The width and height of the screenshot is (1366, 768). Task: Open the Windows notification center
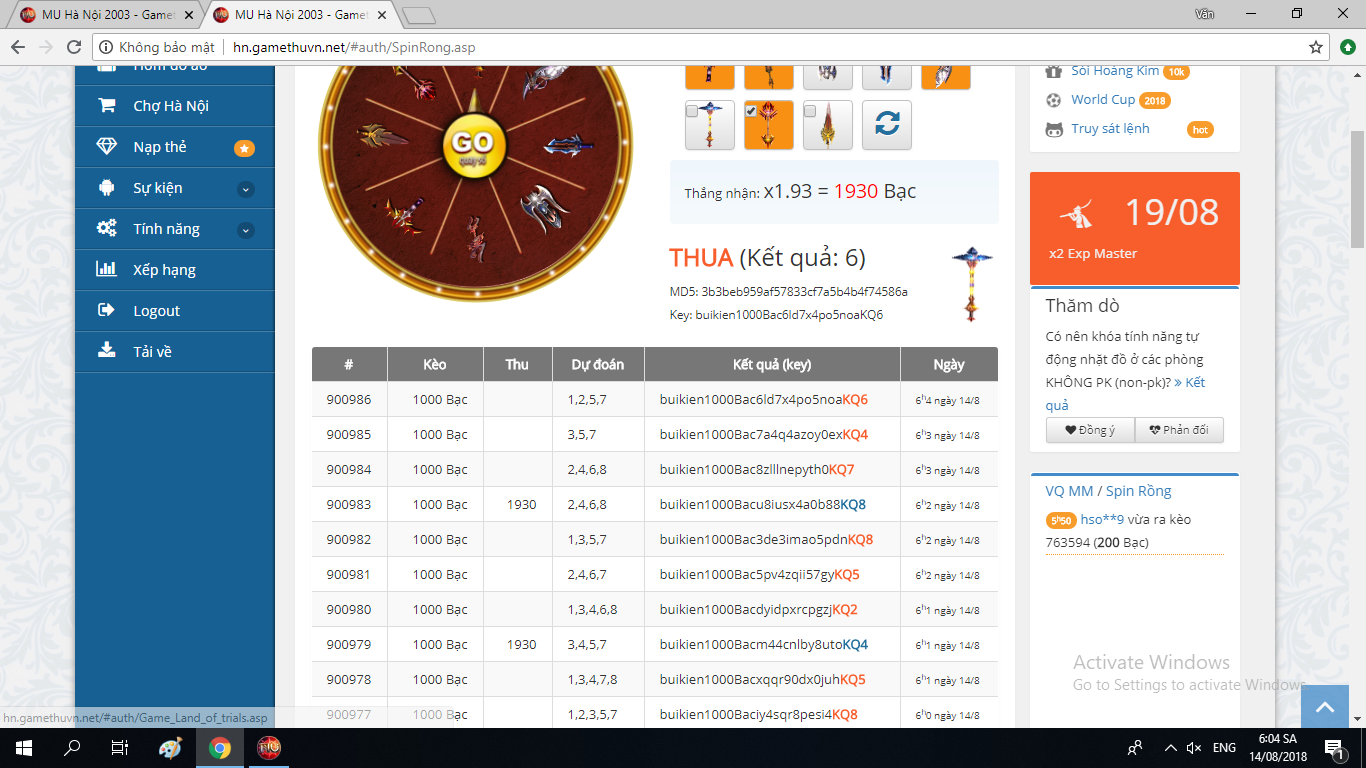1333,747
